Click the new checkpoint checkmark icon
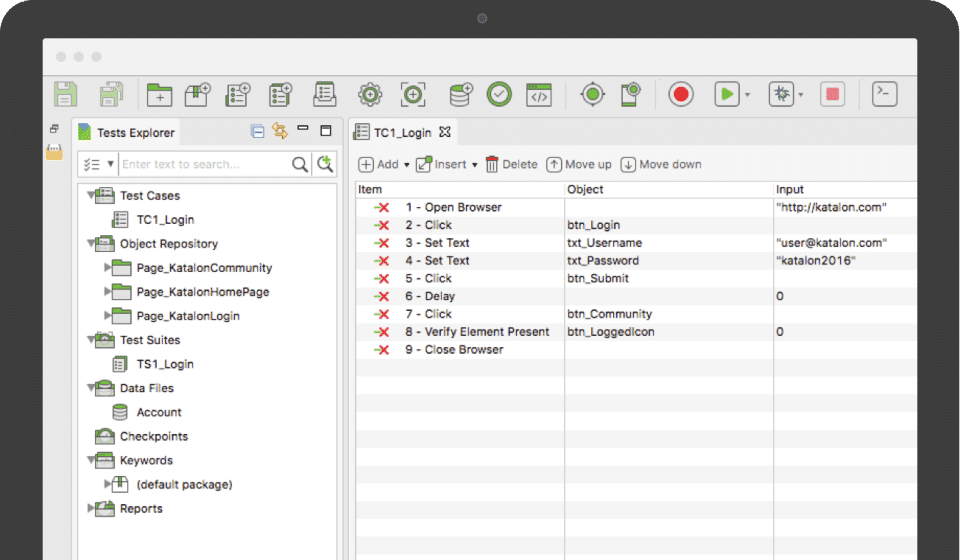 pyautogui.click(x=499, y=94)
